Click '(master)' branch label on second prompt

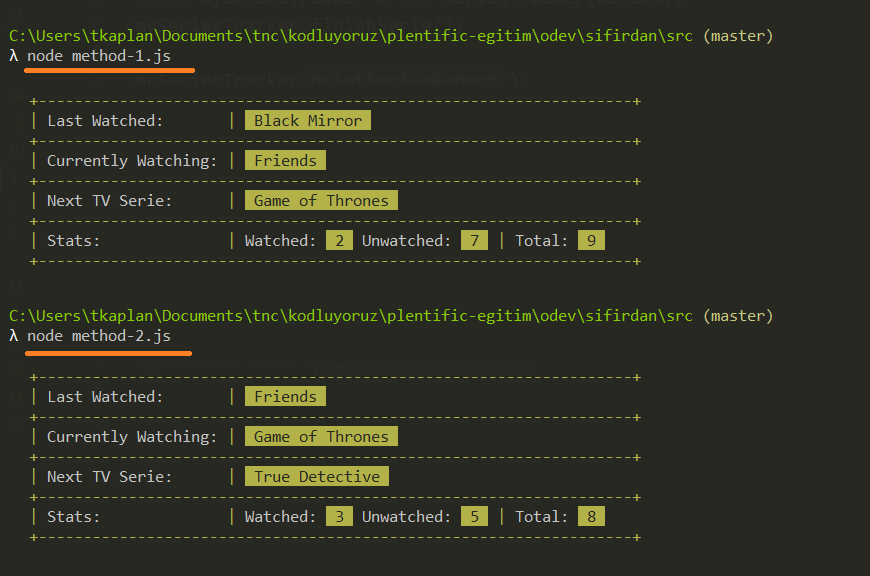(x=738, y=316)
